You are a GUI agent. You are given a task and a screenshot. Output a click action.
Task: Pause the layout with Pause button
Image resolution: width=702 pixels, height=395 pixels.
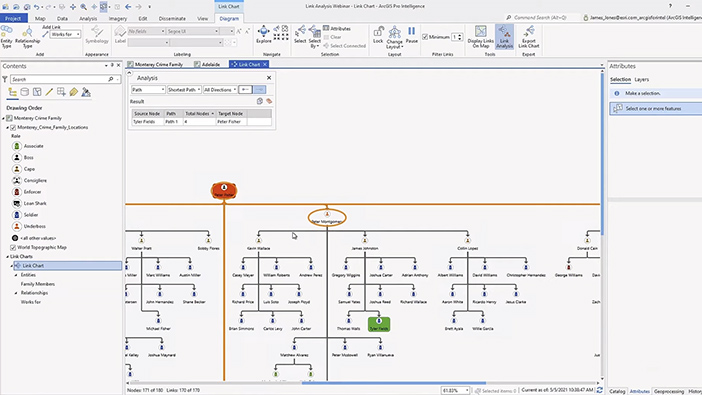[411, 34]
